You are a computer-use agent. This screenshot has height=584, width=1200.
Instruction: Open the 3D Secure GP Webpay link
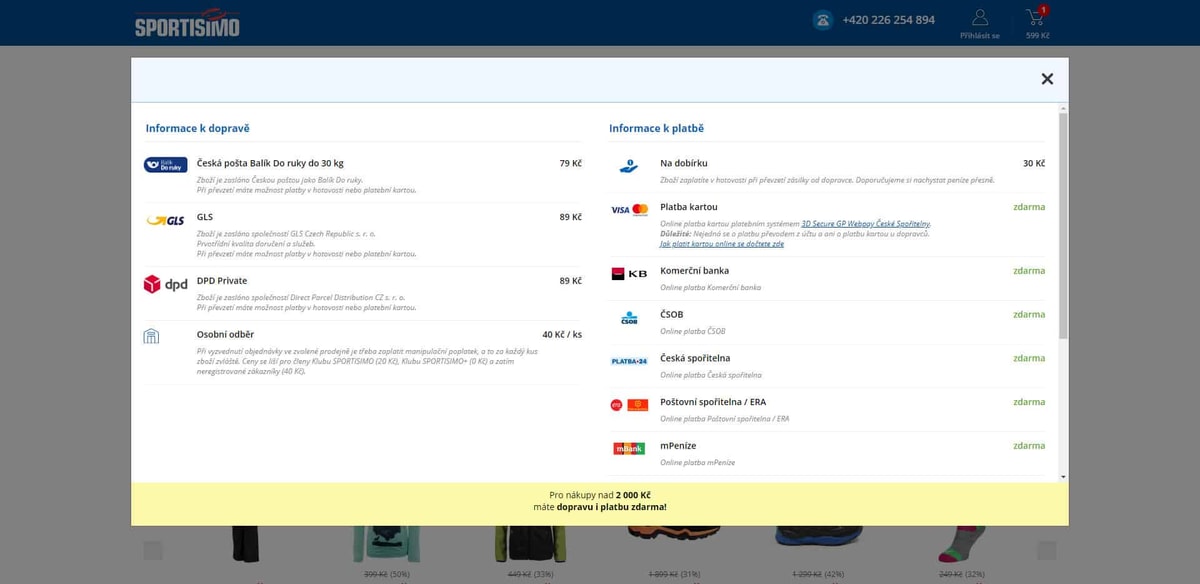[x=866, y=223]
